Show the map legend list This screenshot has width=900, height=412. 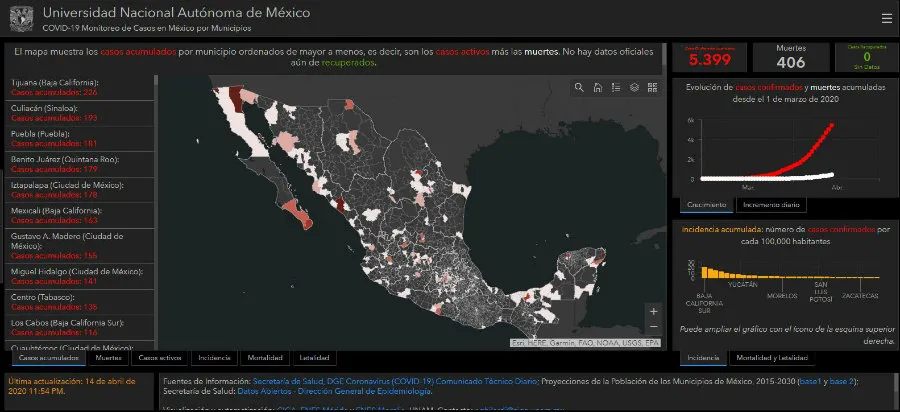tap(615, 88)
